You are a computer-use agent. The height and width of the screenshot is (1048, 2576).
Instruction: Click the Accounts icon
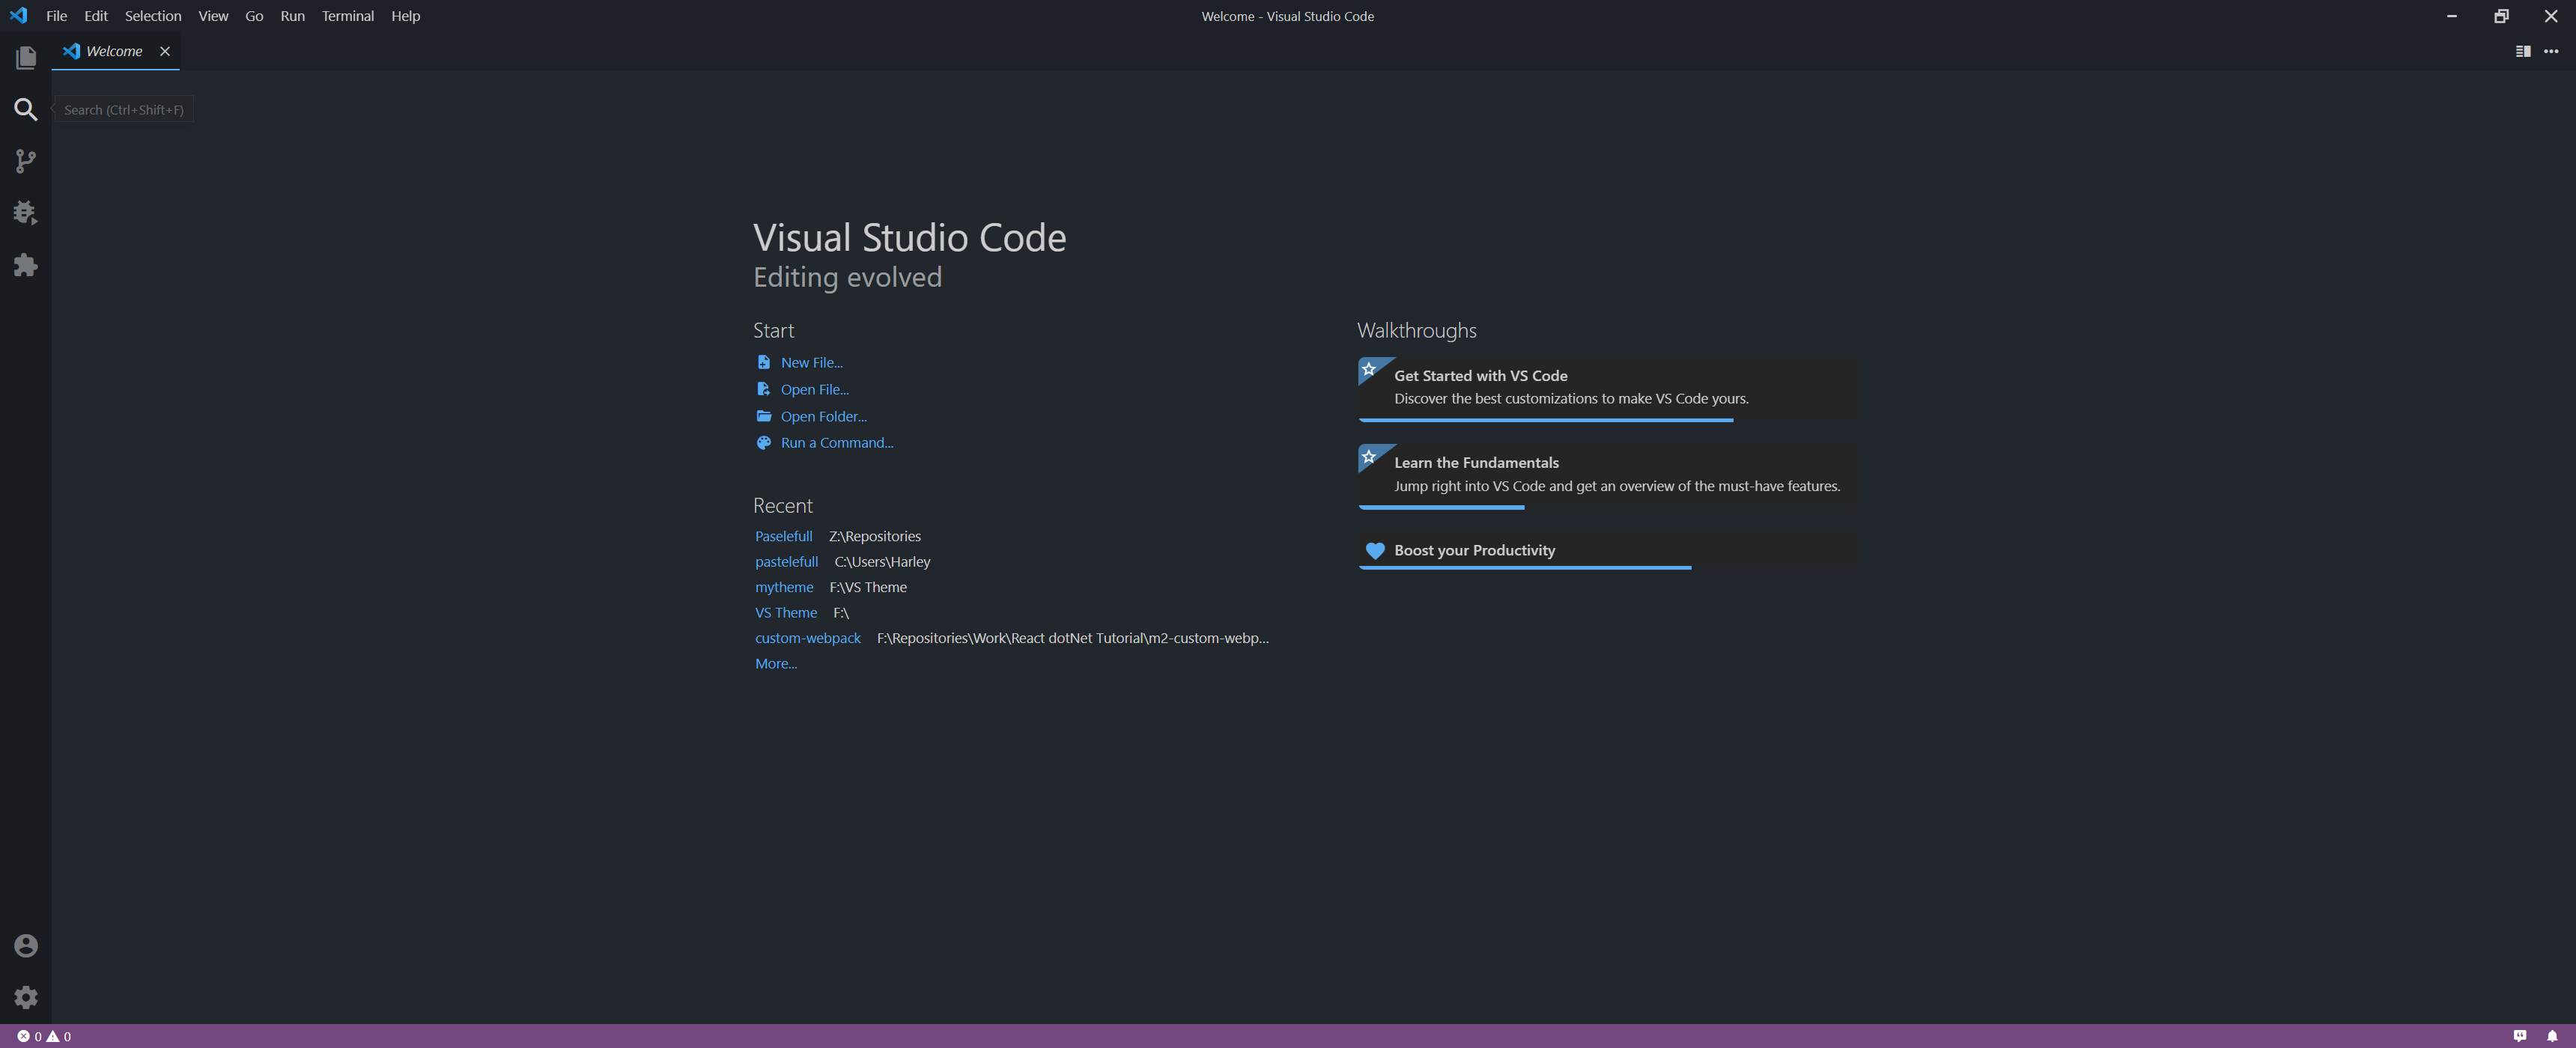[x=26, y=945]
